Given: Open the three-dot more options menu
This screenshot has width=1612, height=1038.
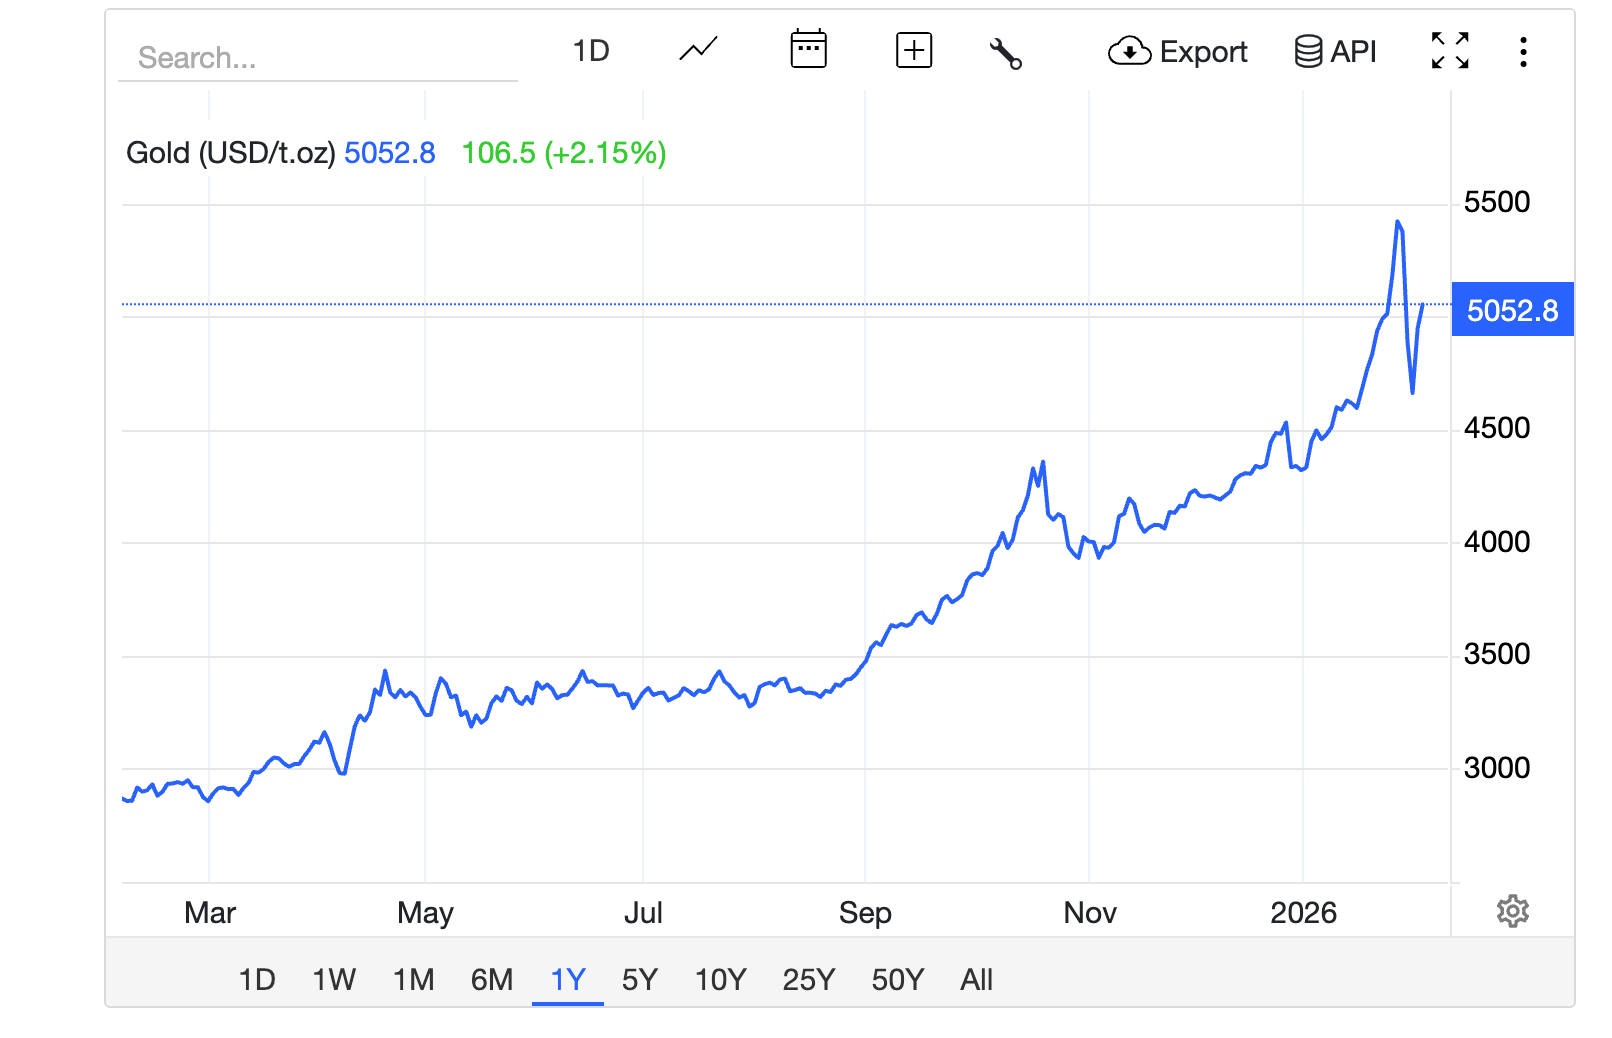Looking at the screenshot, I should pyautogui.click(x=1523, y=51).
